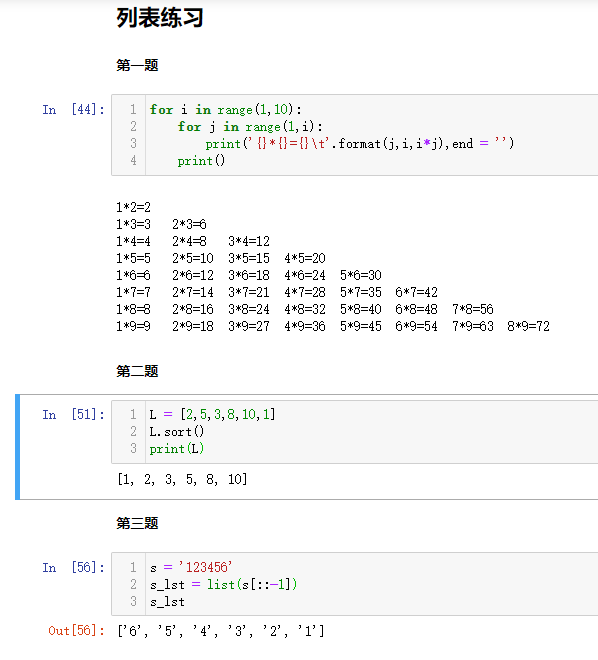Select the '第三题' heading

pyautogui.click(x=137, y=523)
